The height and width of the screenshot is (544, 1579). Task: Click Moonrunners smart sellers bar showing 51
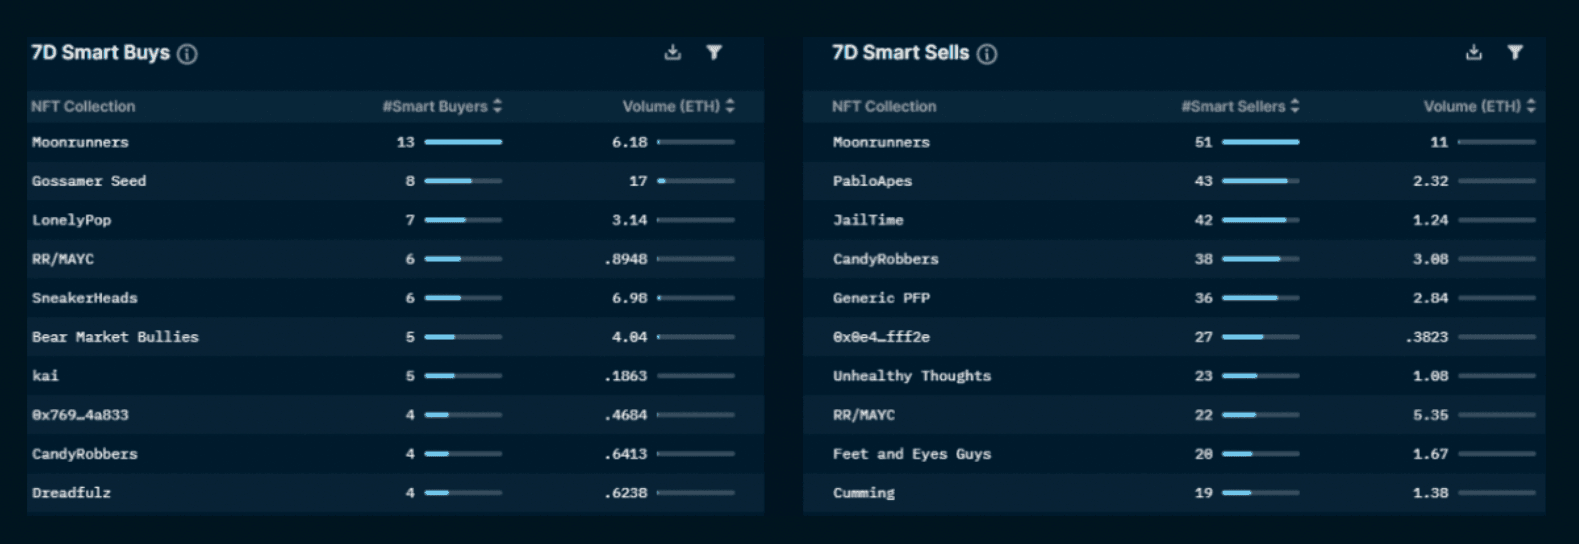pos(1261,142)
